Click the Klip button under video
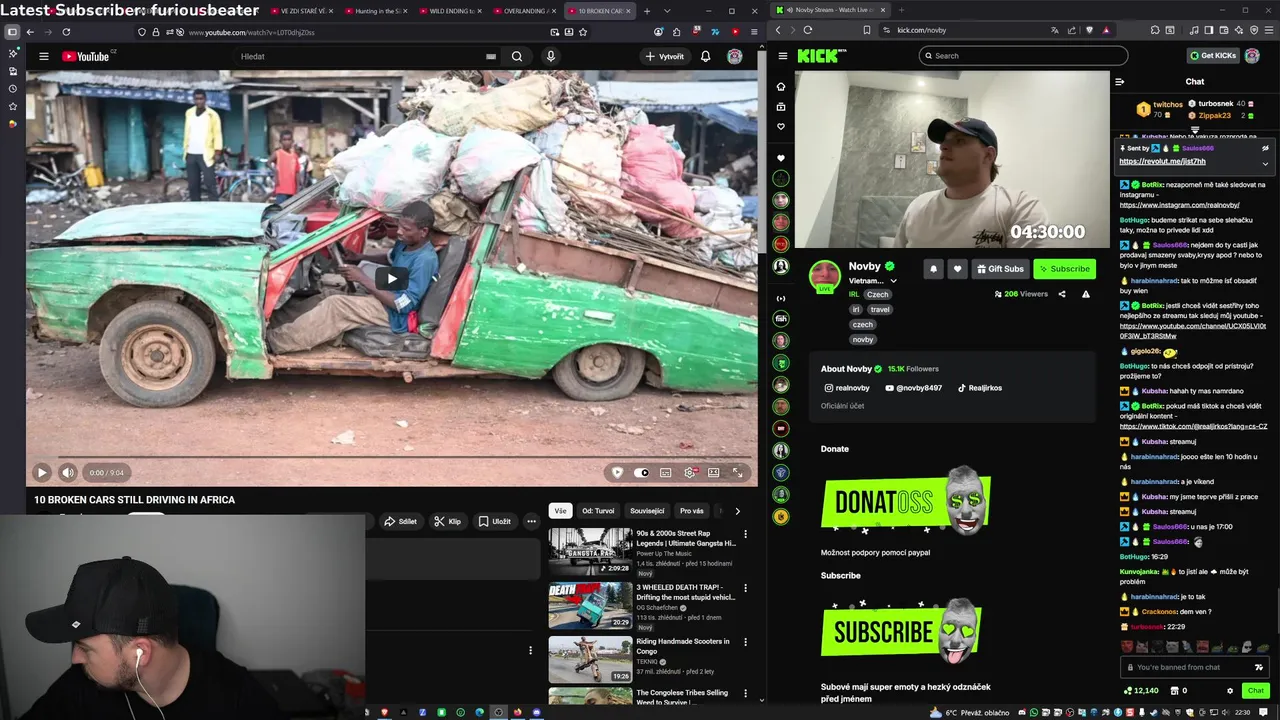Viewport: 1280px width, 720px height. (447, 521)
